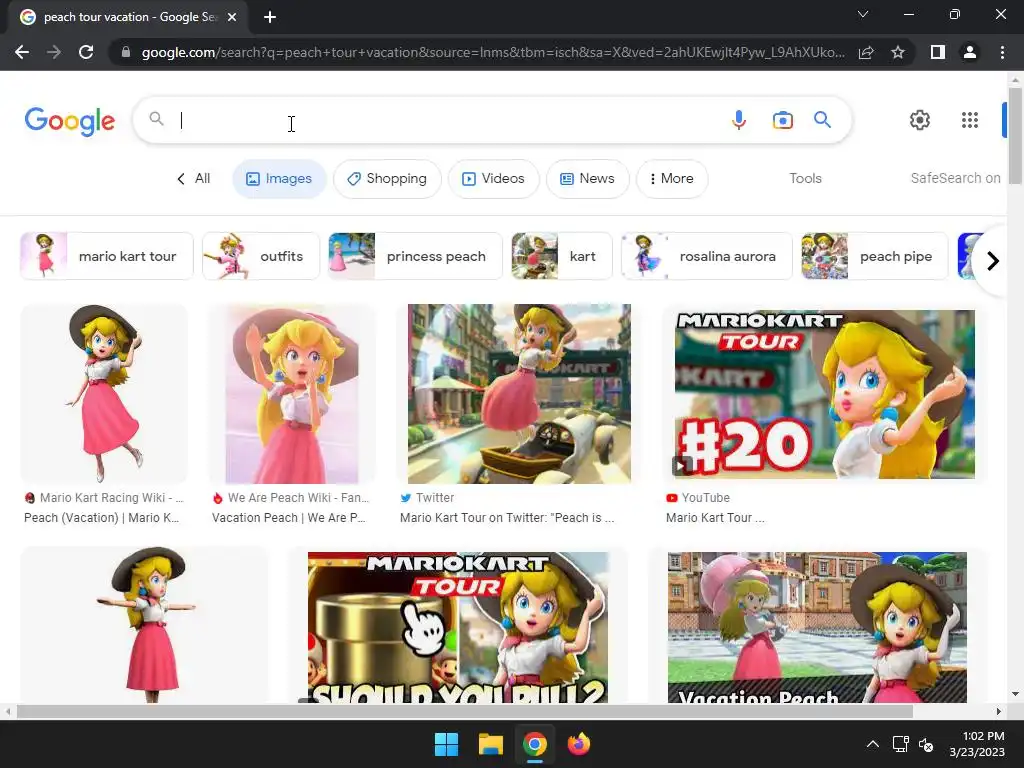Open File Explorer from taskbar
Screen dimensions: 1024x768
(490, 744)
